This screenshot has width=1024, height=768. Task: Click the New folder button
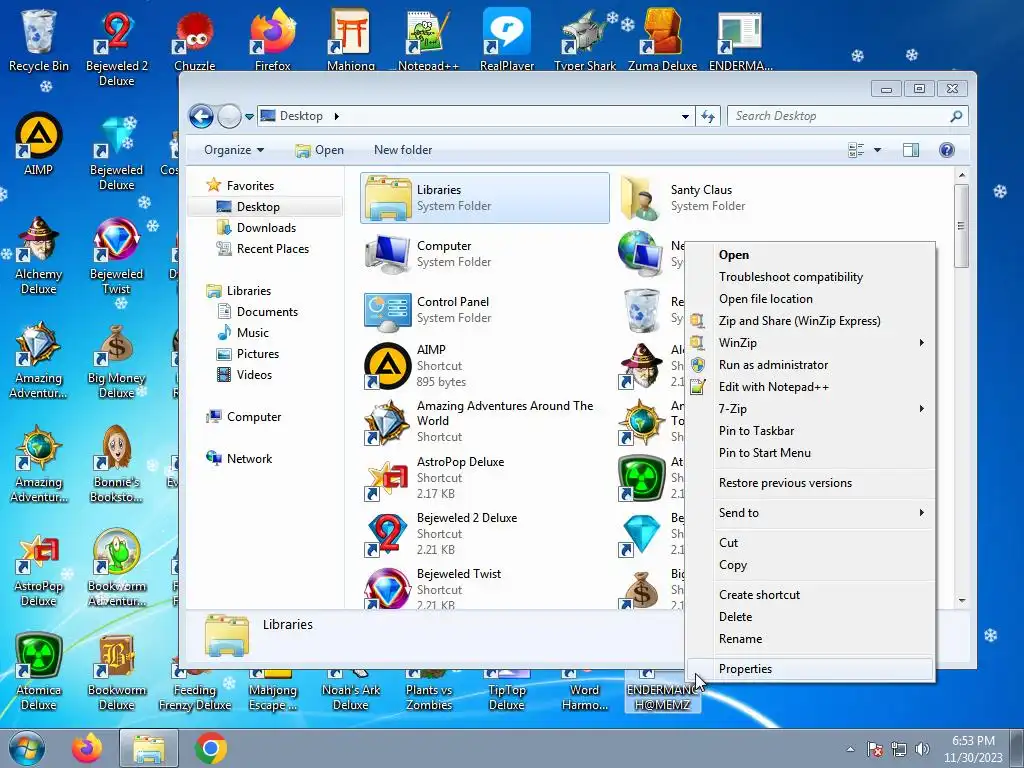pos(403,150)
